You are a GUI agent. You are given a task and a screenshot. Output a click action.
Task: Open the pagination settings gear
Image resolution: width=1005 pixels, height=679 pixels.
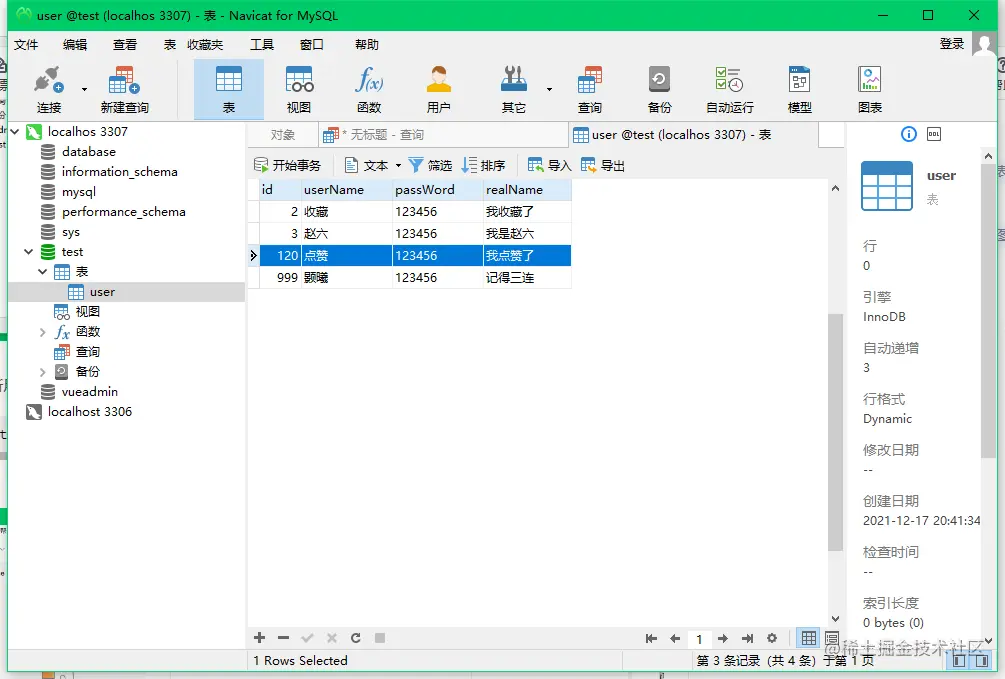[772, 639]
